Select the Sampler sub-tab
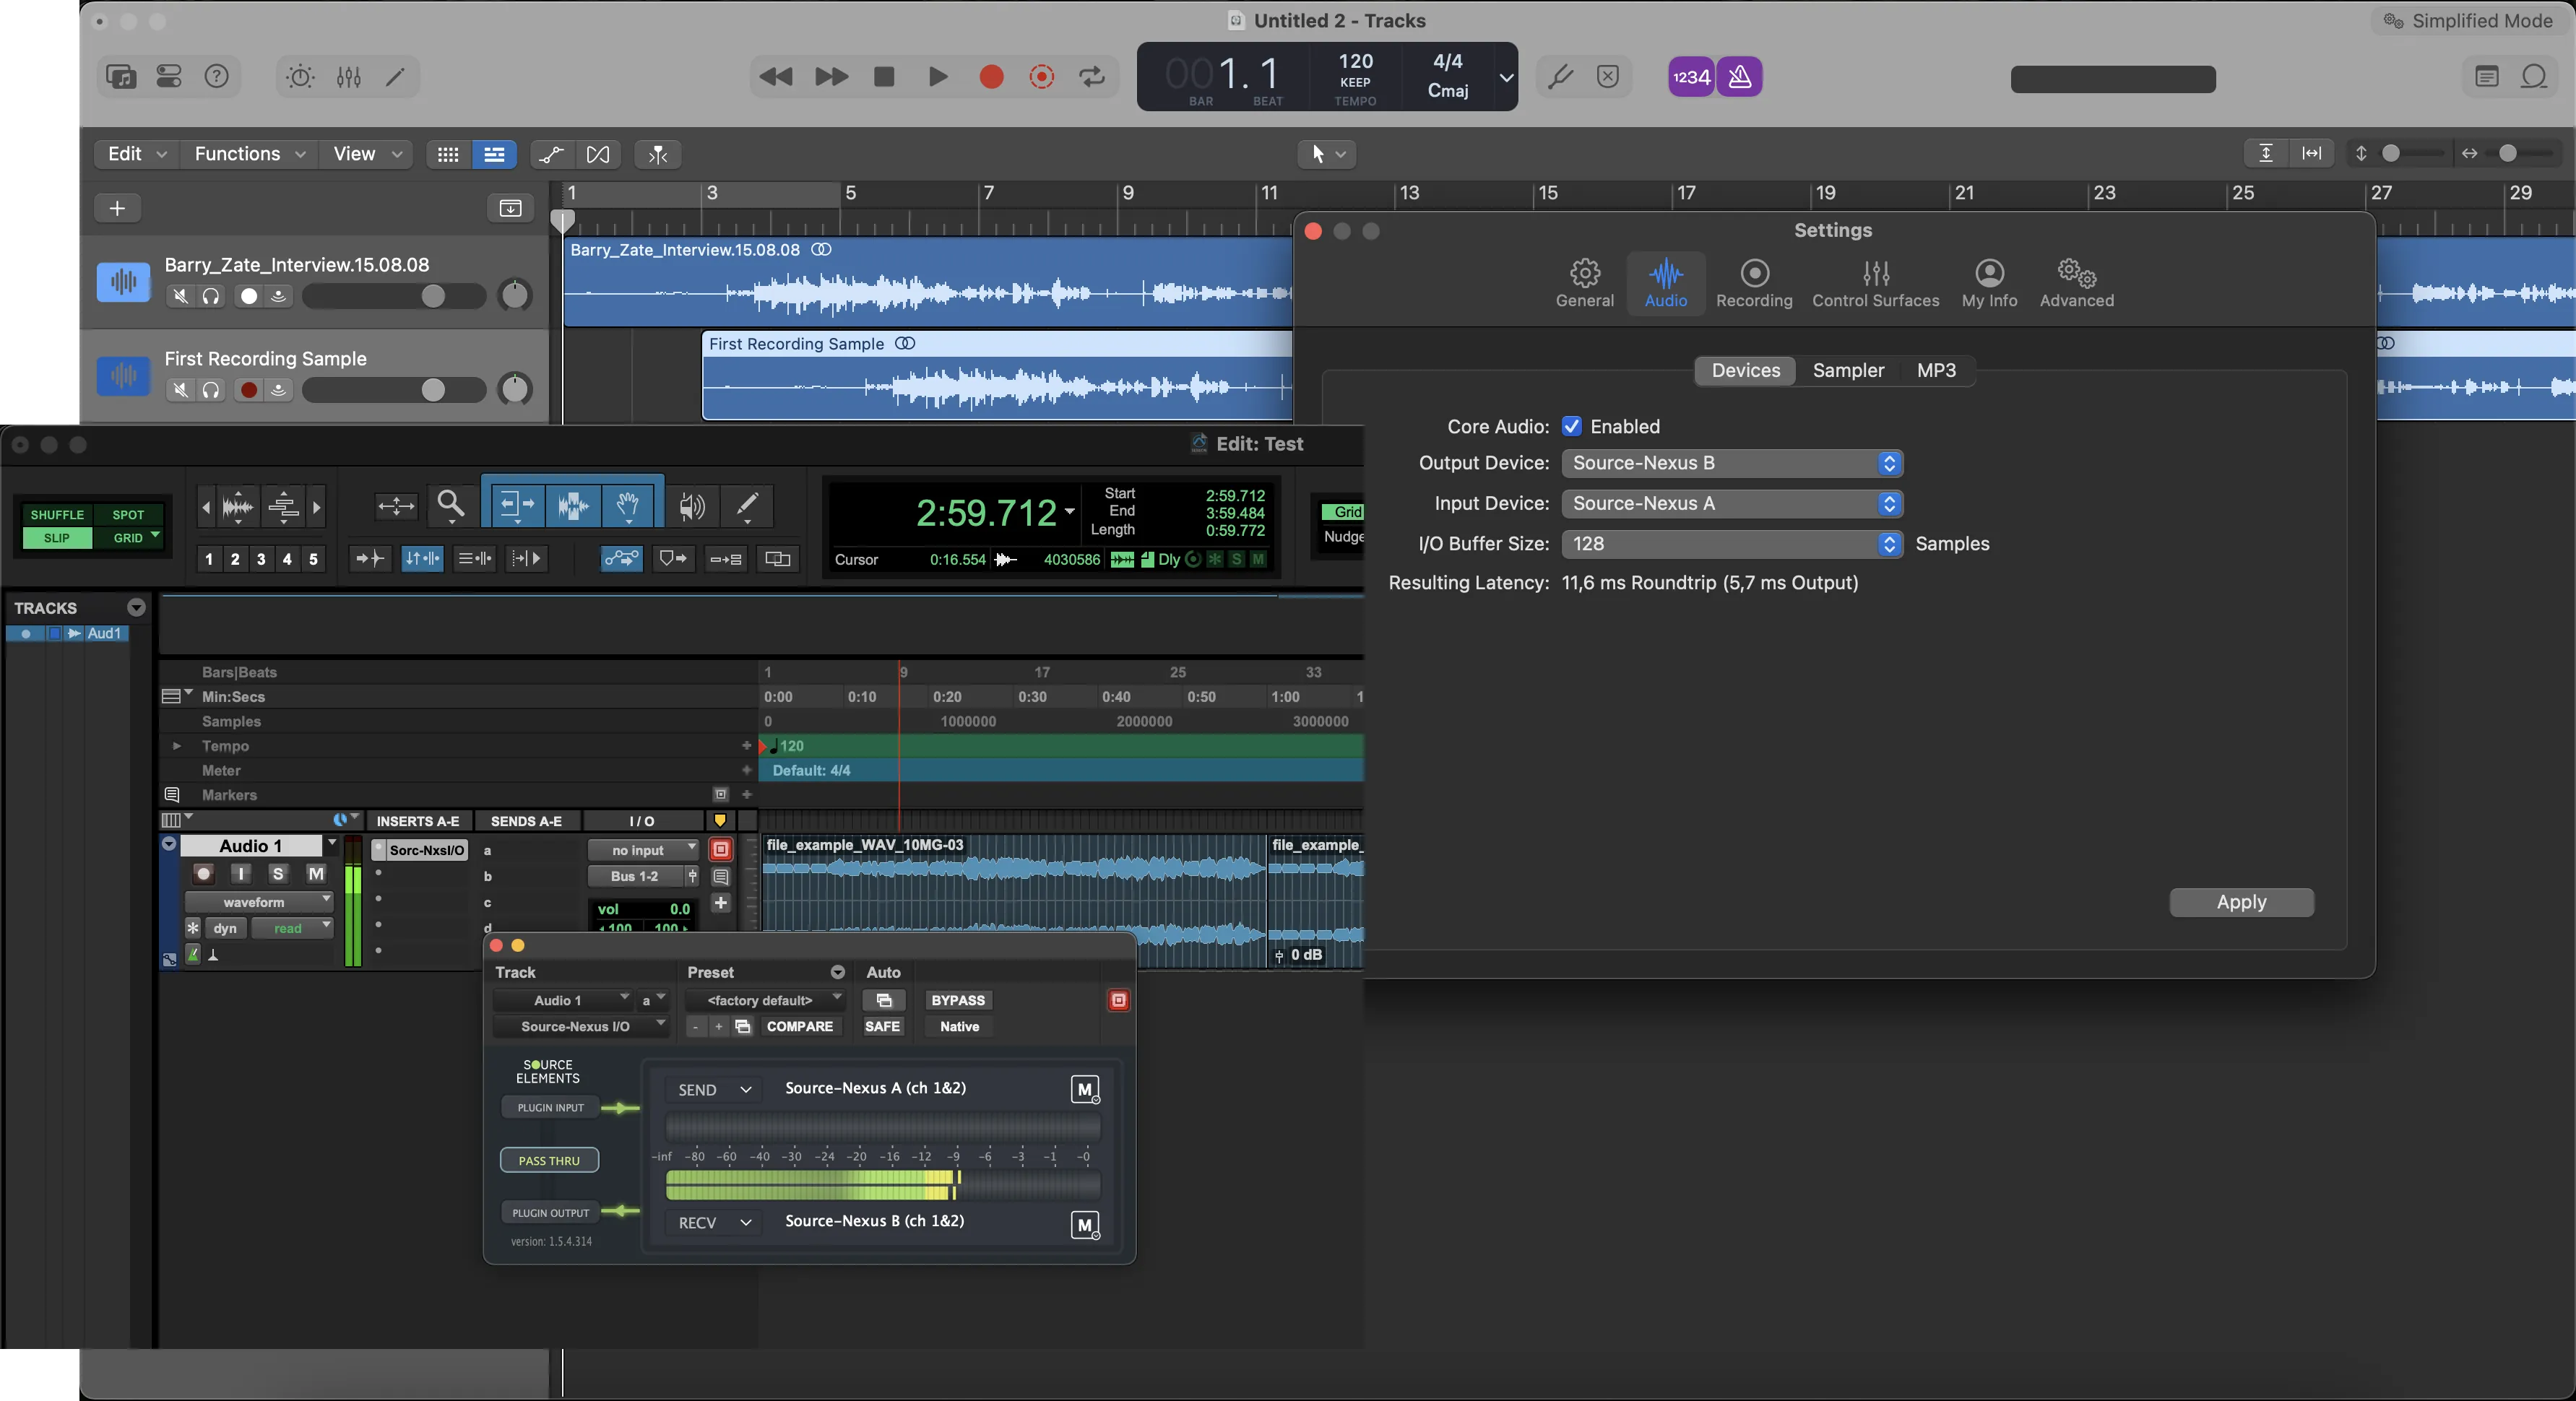This screenshot has width=2576, height=1401. [1848, 370]
